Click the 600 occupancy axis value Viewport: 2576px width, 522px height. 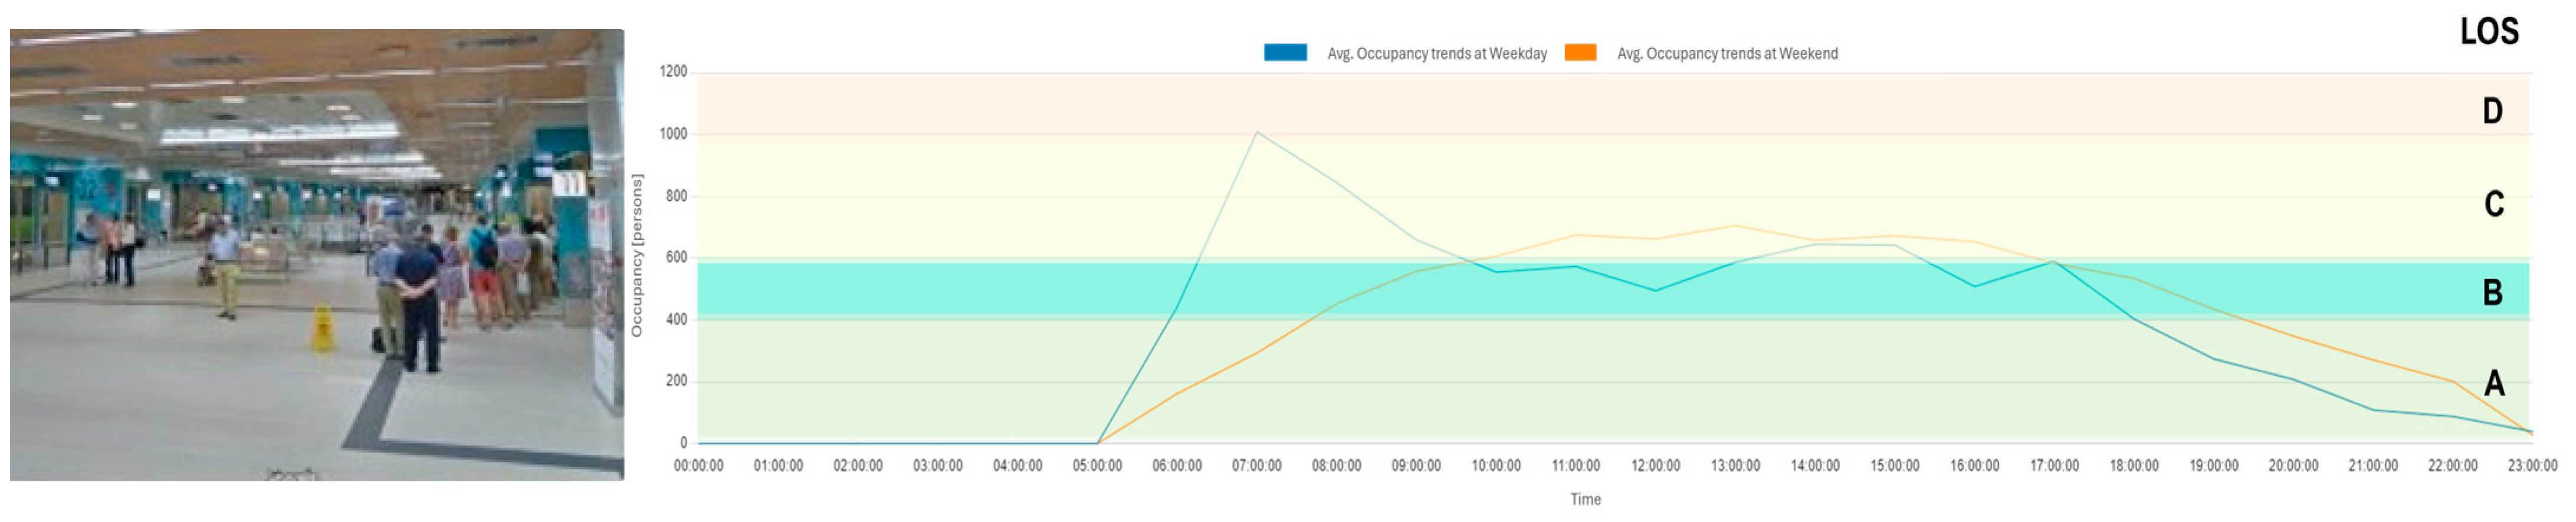[676, 258]
